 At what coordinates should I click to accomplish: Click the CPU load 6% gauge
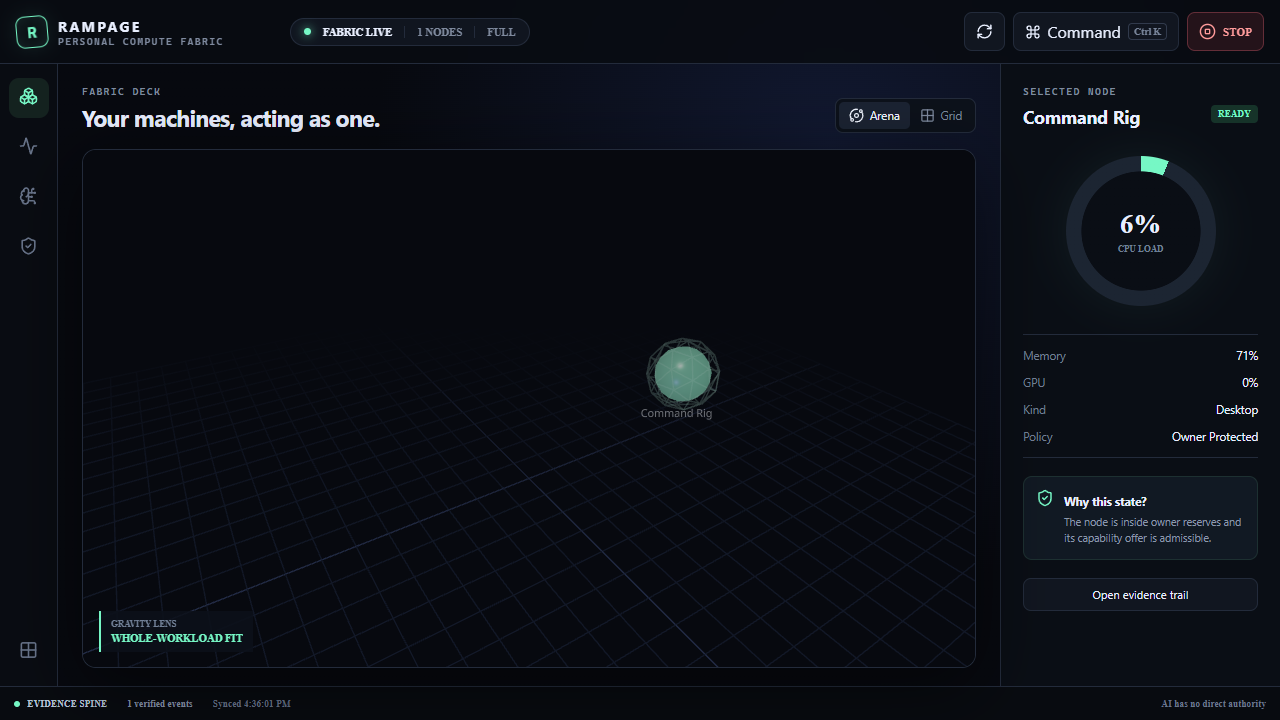point(1141,231)
